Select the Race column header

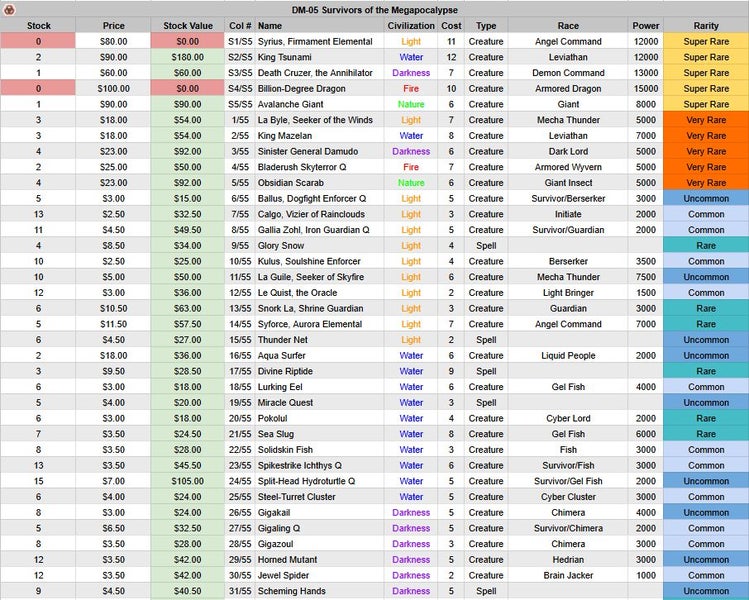568,26
